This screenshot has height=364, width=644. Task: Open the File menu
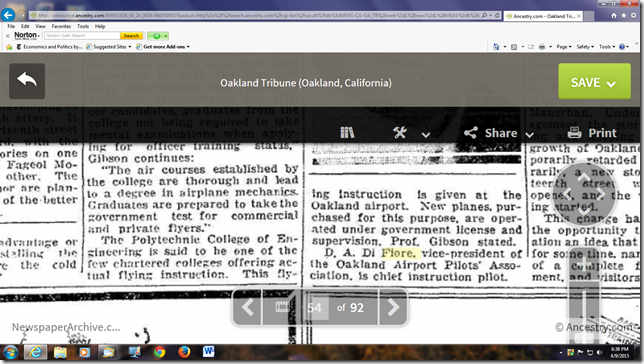11,26
